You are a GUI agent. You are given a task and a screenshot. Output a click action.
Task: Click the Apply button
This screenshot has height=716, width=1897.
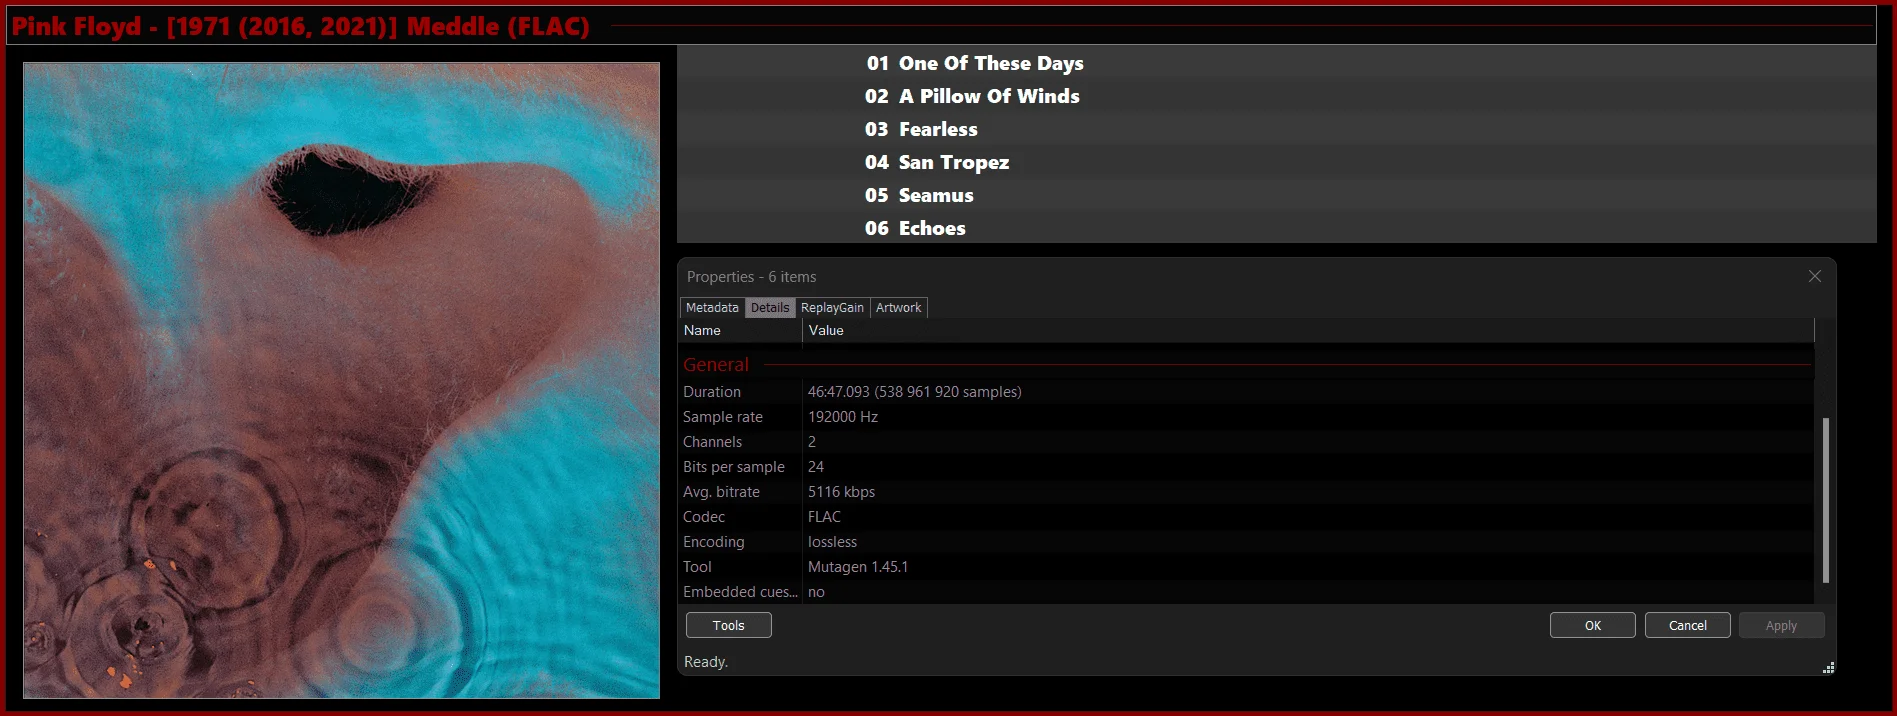(x=1781, y=625)
